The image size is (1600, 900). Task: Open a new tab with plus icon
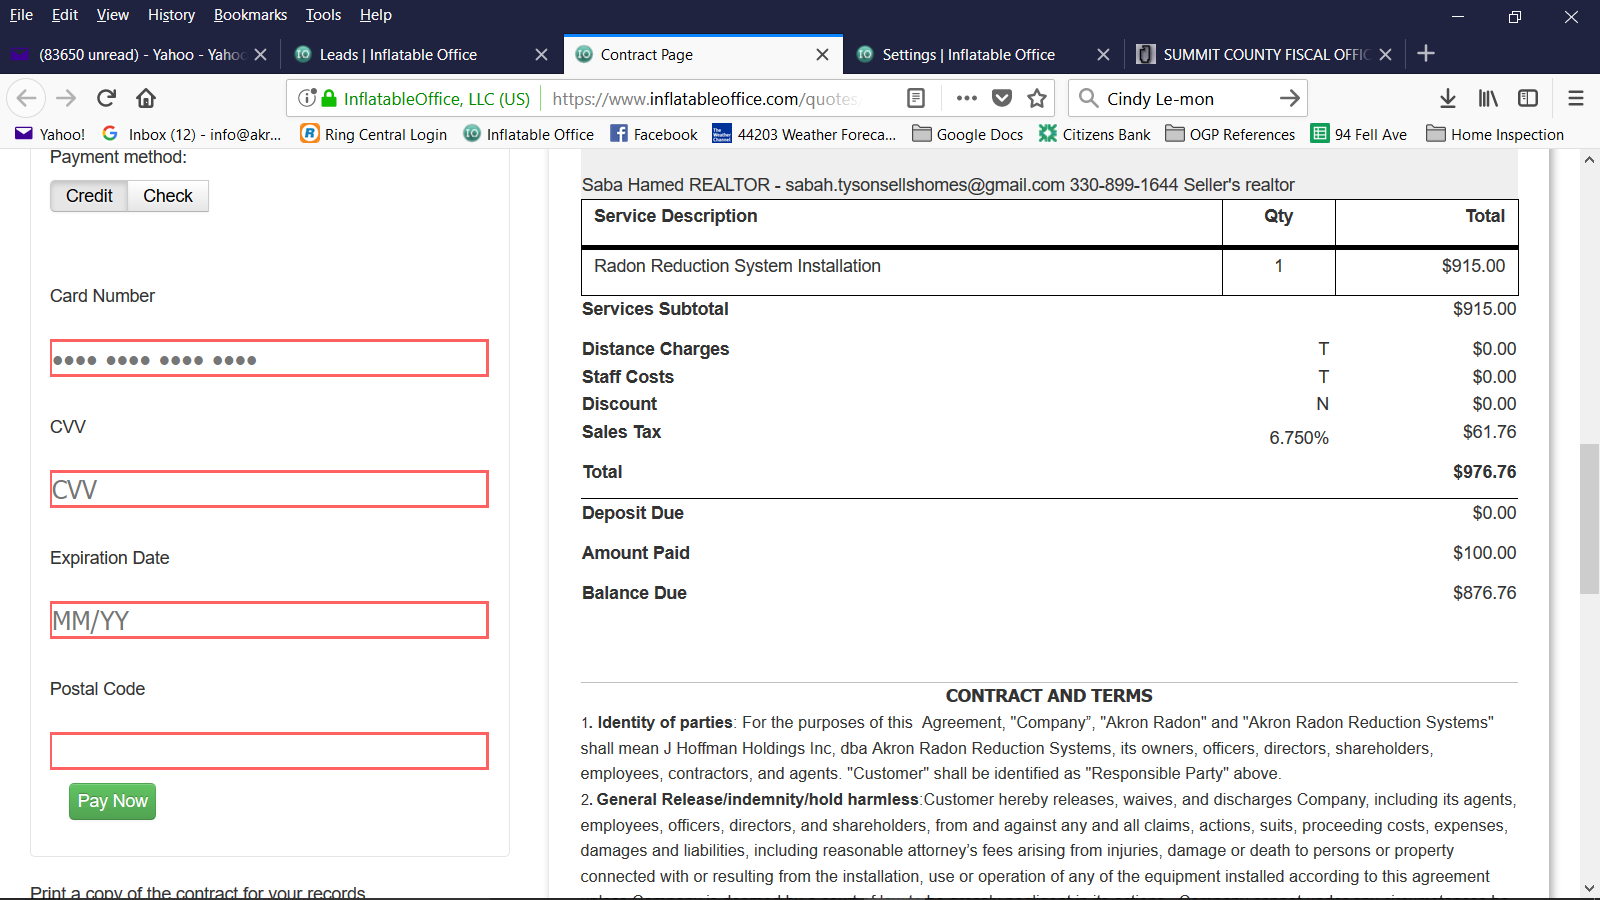(x=1426, y=54)
